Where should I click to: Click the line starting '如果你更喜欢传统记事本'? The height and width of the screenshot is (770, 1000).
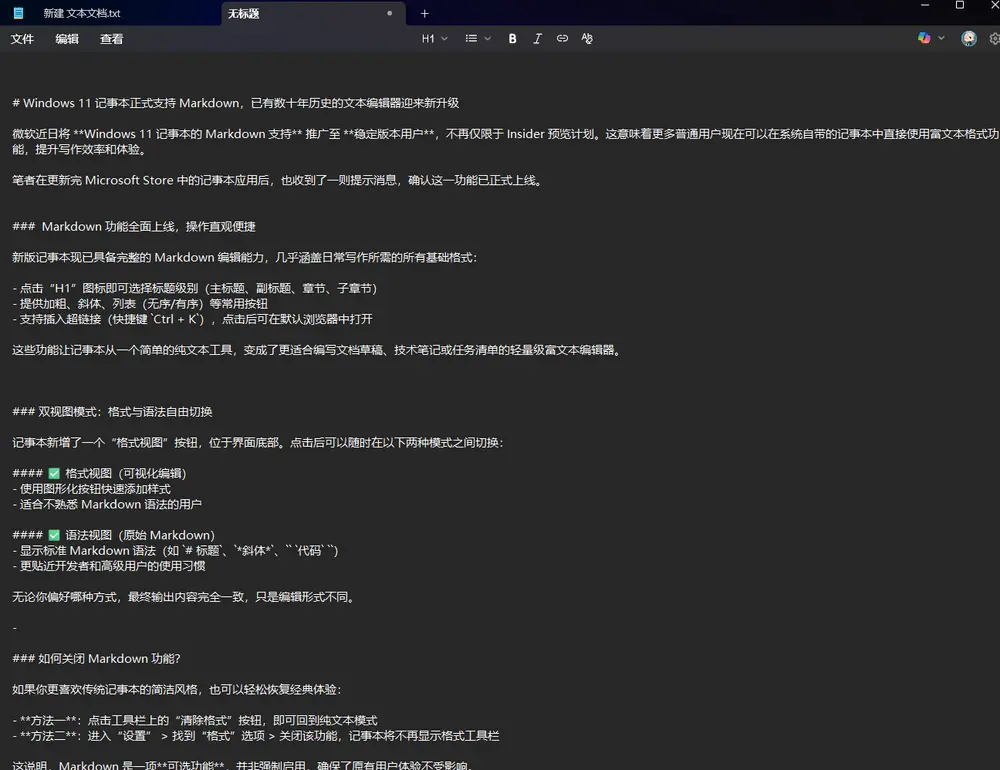(177, 690)
